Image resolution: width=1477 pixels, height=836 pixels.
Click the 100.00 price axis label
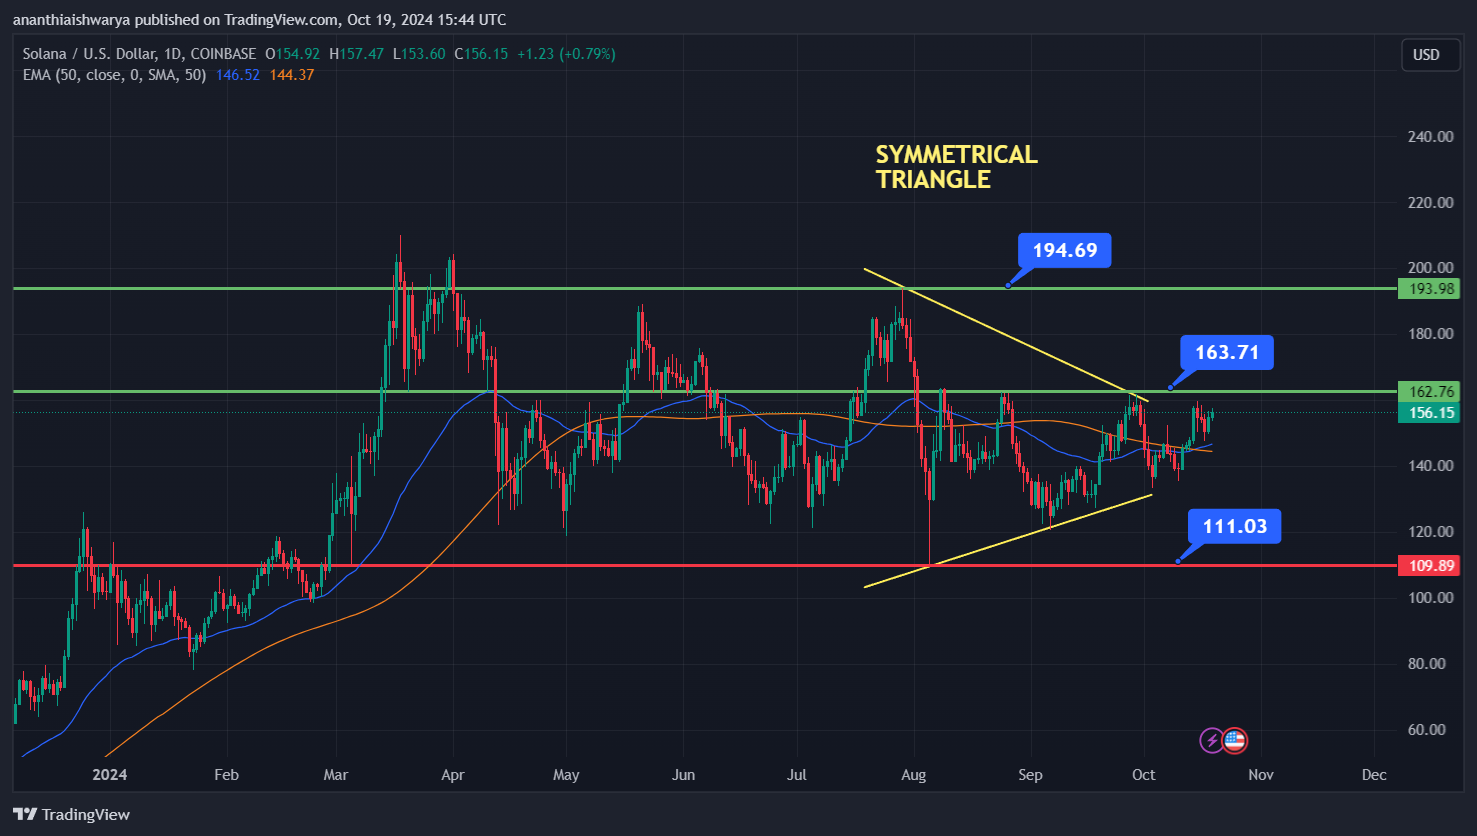1430,598
